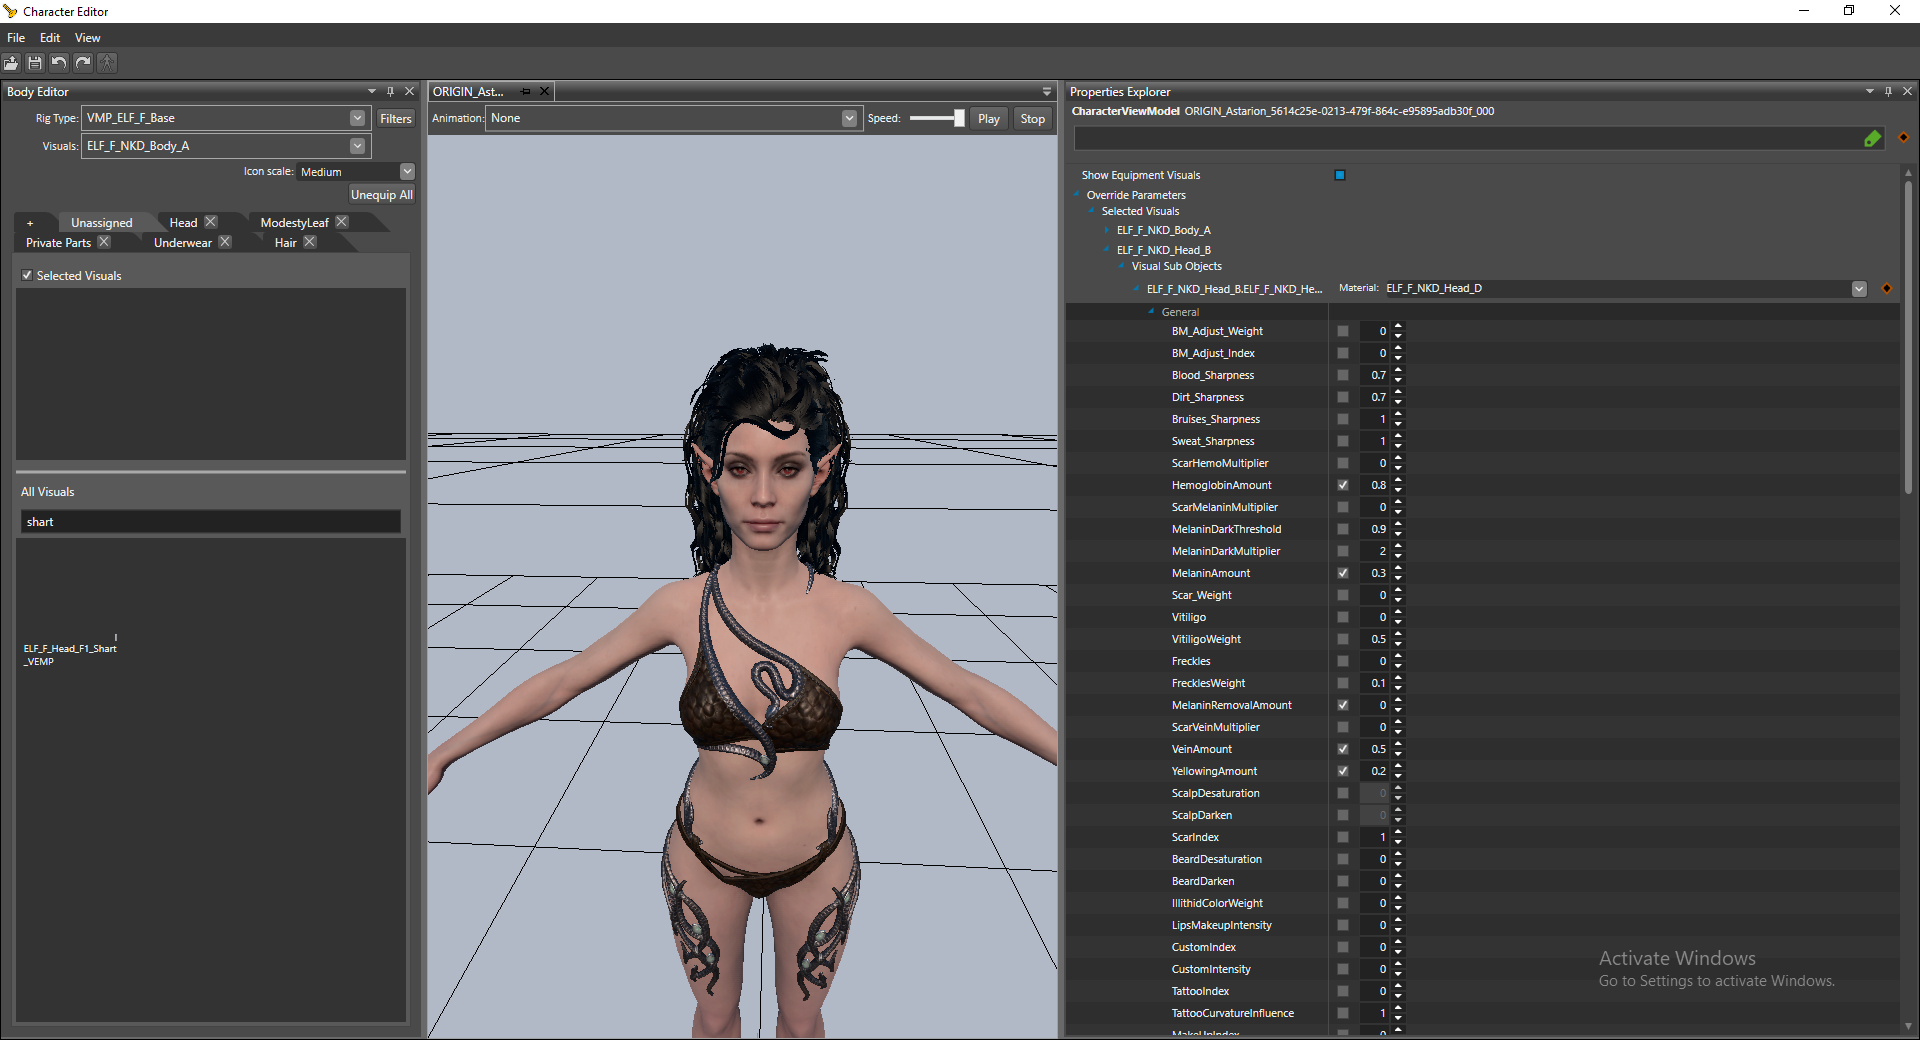Viewport: 1920px width, 1040px height.
Task: Add a new slot tab with plus
Action: tap(30, 223)
